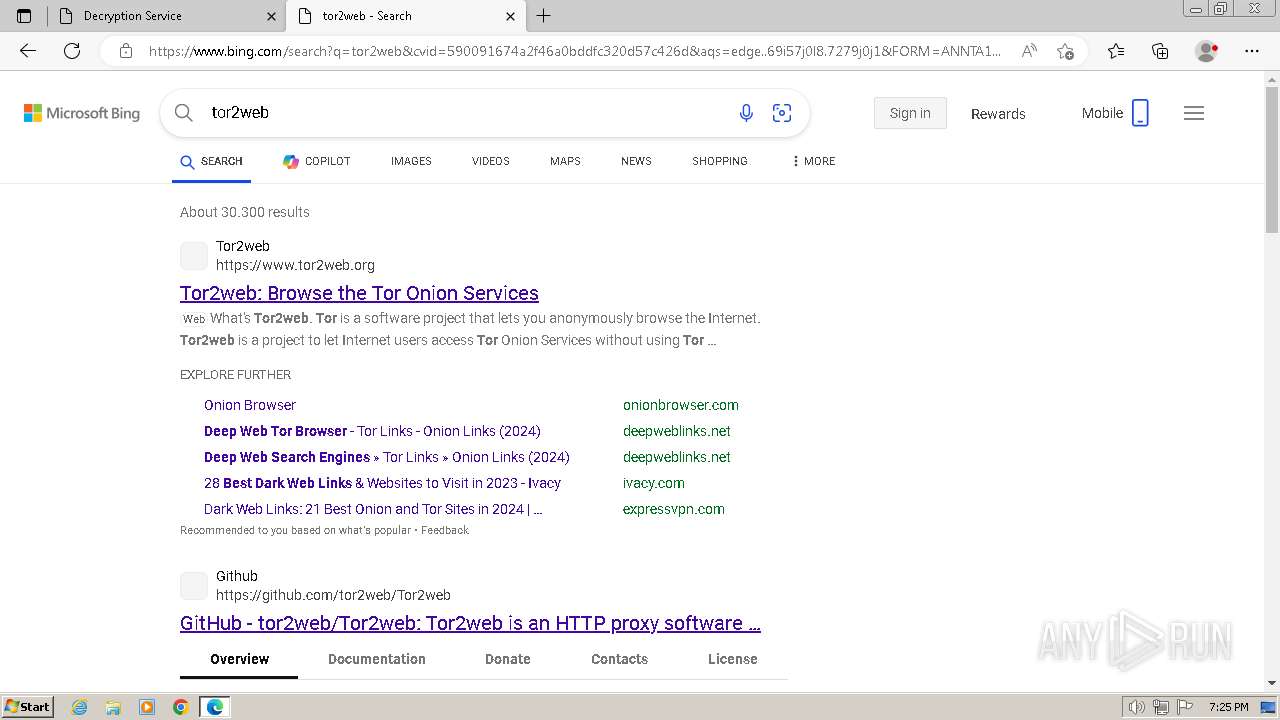
Task: Open the Favorites list icon
Action: (1116, 51)
